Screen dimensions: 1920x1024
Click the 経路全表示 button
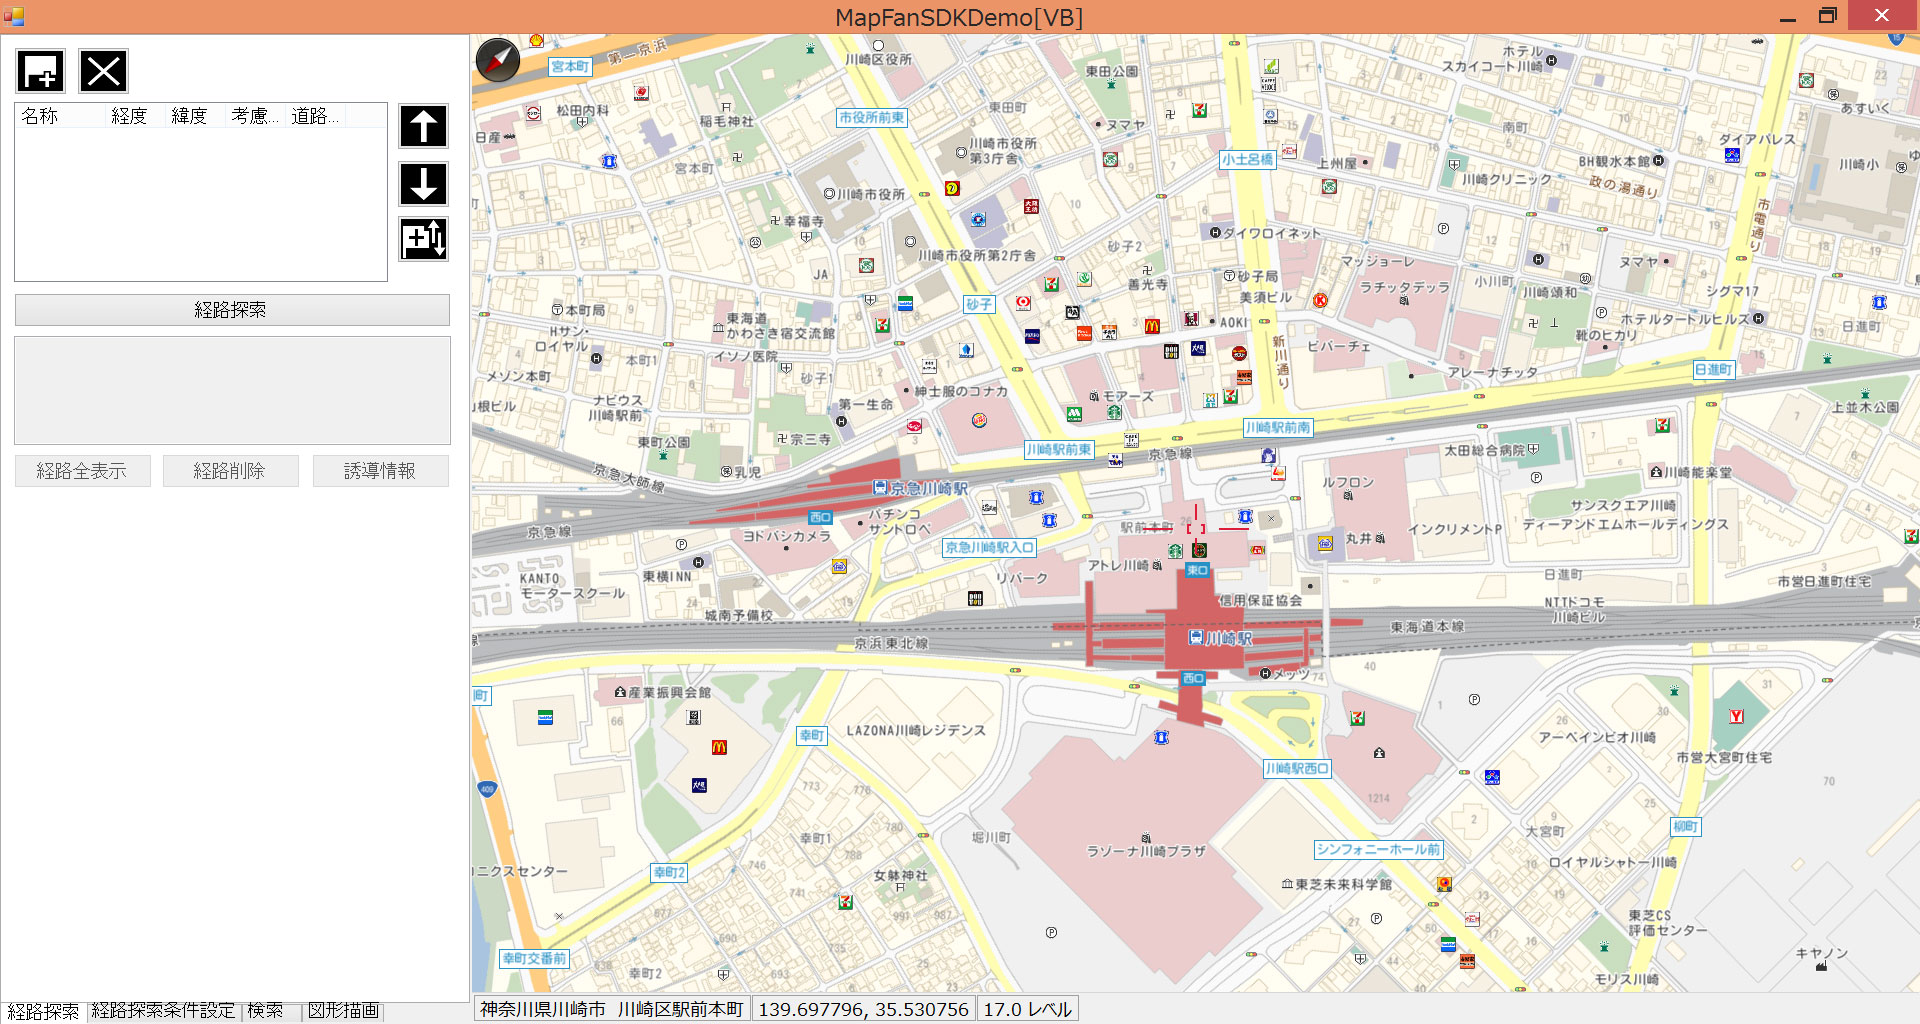coord(82,471)
